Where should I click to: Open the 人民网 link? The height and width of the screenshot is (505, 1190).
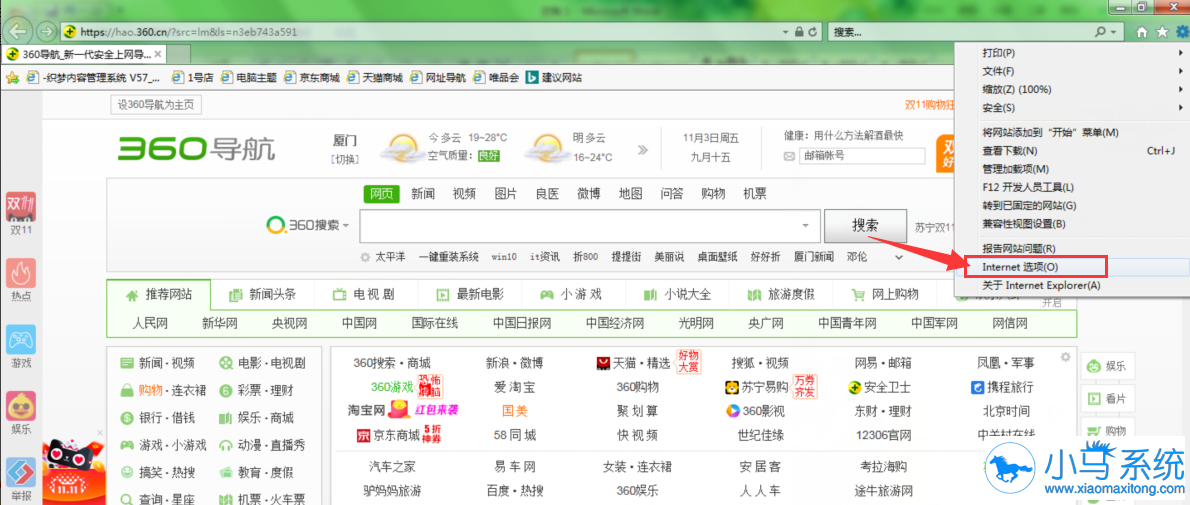[x=150, y=324]
